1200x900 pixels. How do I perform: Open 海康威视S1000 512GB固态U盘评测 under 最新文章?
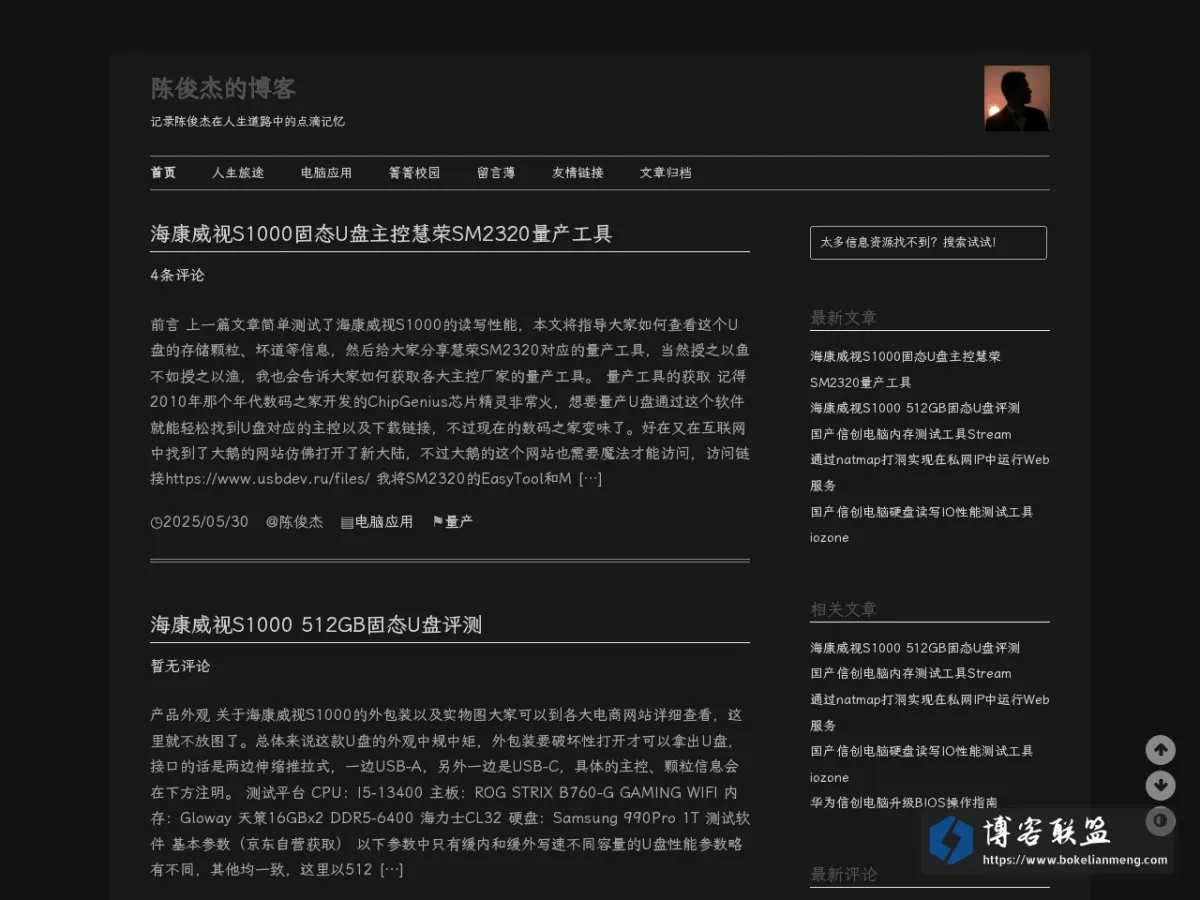pyautogui.click(x=915, y=408)
